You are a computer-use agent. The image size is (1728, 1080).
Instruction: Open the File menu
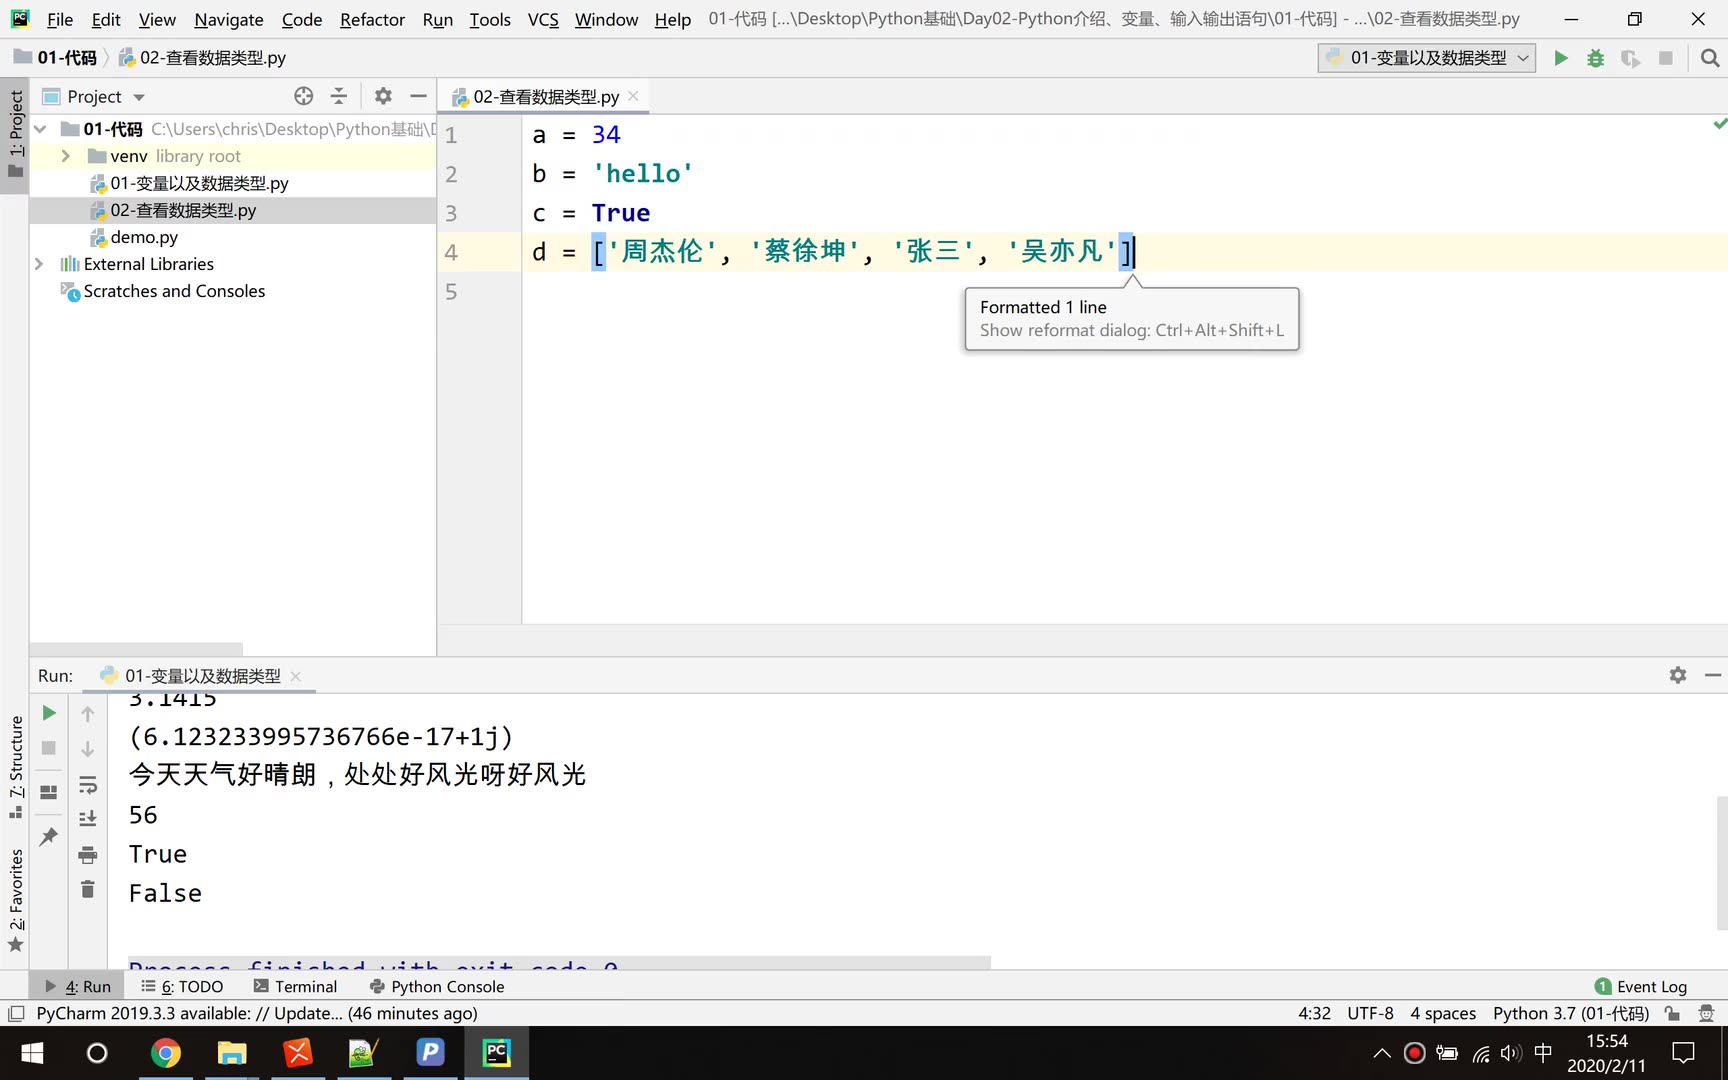60,19
